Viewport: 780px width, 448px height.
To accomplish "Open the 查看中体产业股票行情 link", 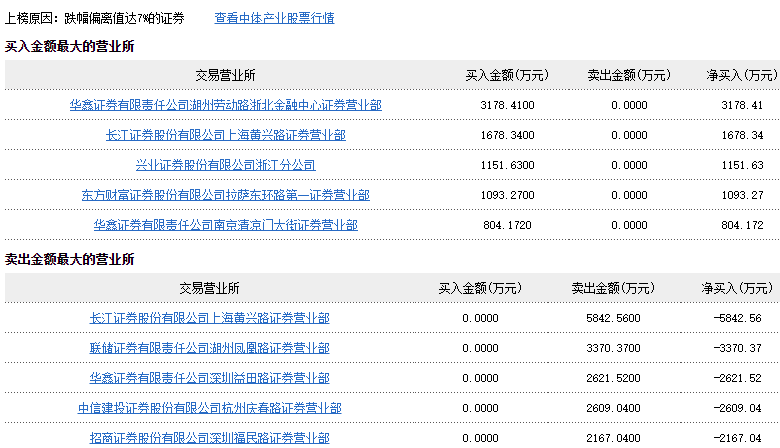I will pyautogui.click(x=274, y=18).
